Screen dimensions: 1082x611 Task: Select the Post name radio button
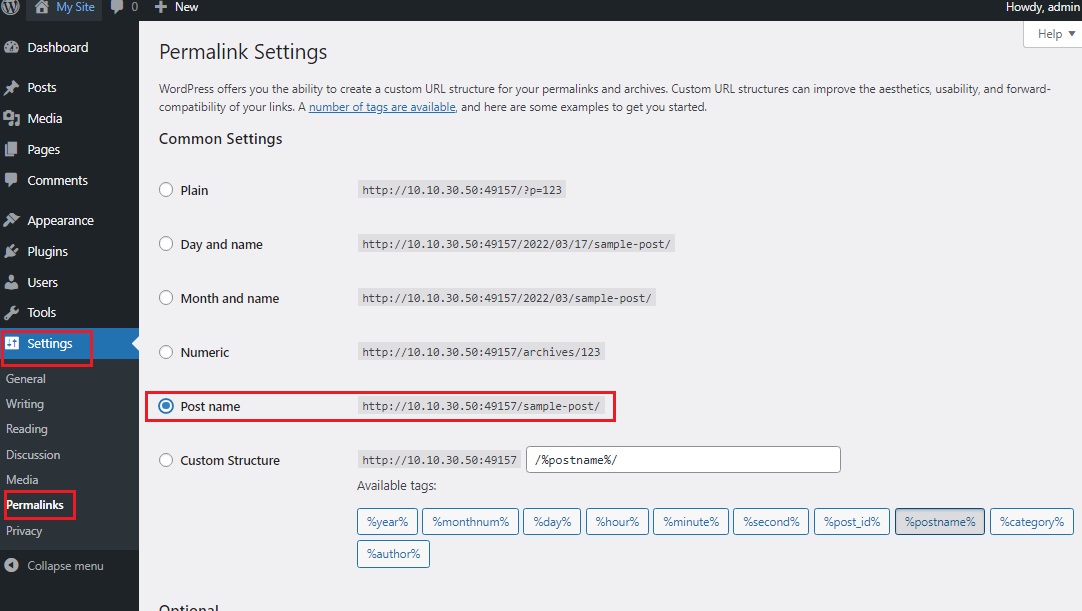(x=166, y=406)
